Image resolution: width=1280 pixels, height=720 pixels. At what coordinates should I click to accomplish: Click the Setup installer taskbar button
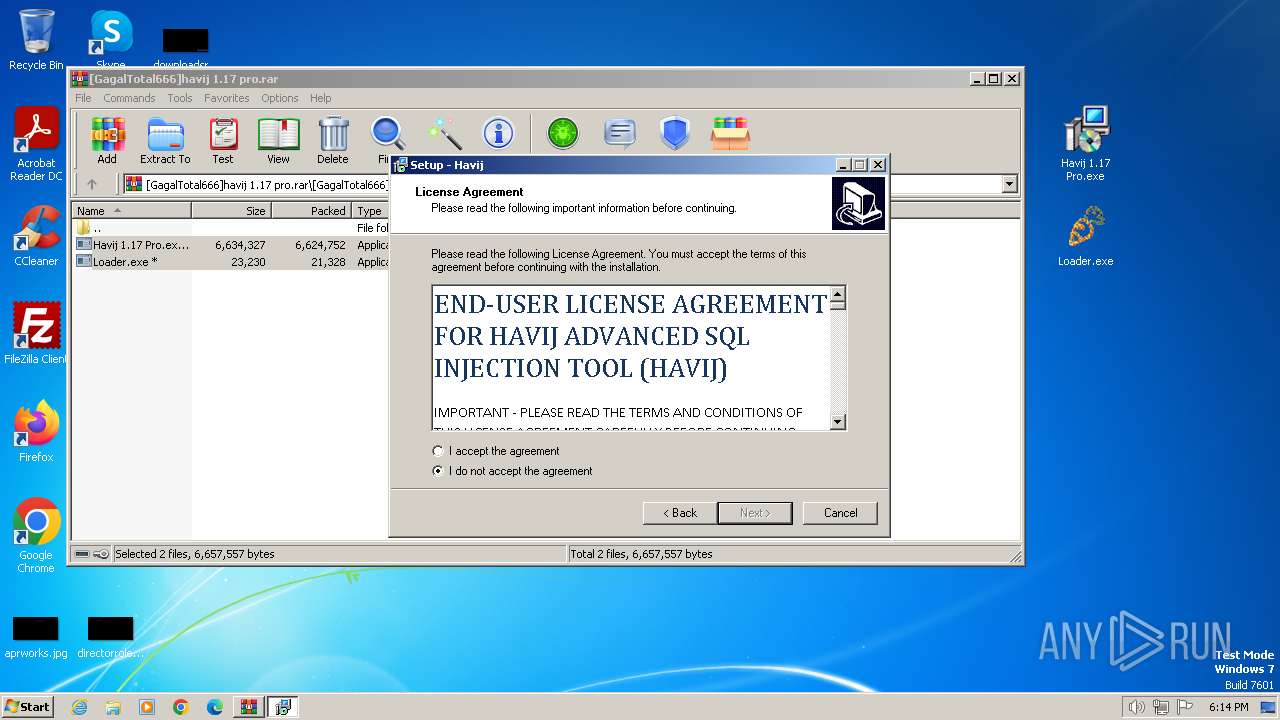pos(282,707)
